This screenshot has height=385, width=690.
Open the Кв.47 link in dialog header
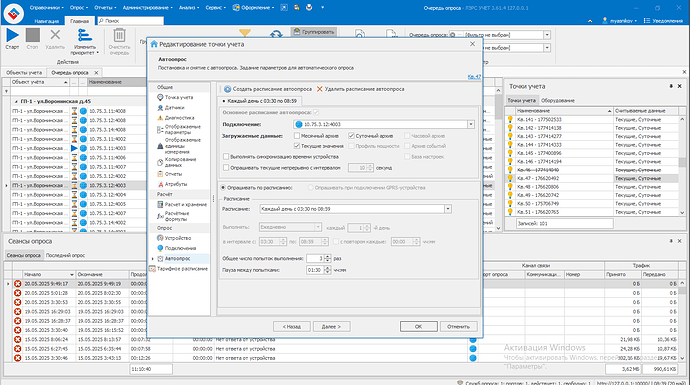pos(474,77)
